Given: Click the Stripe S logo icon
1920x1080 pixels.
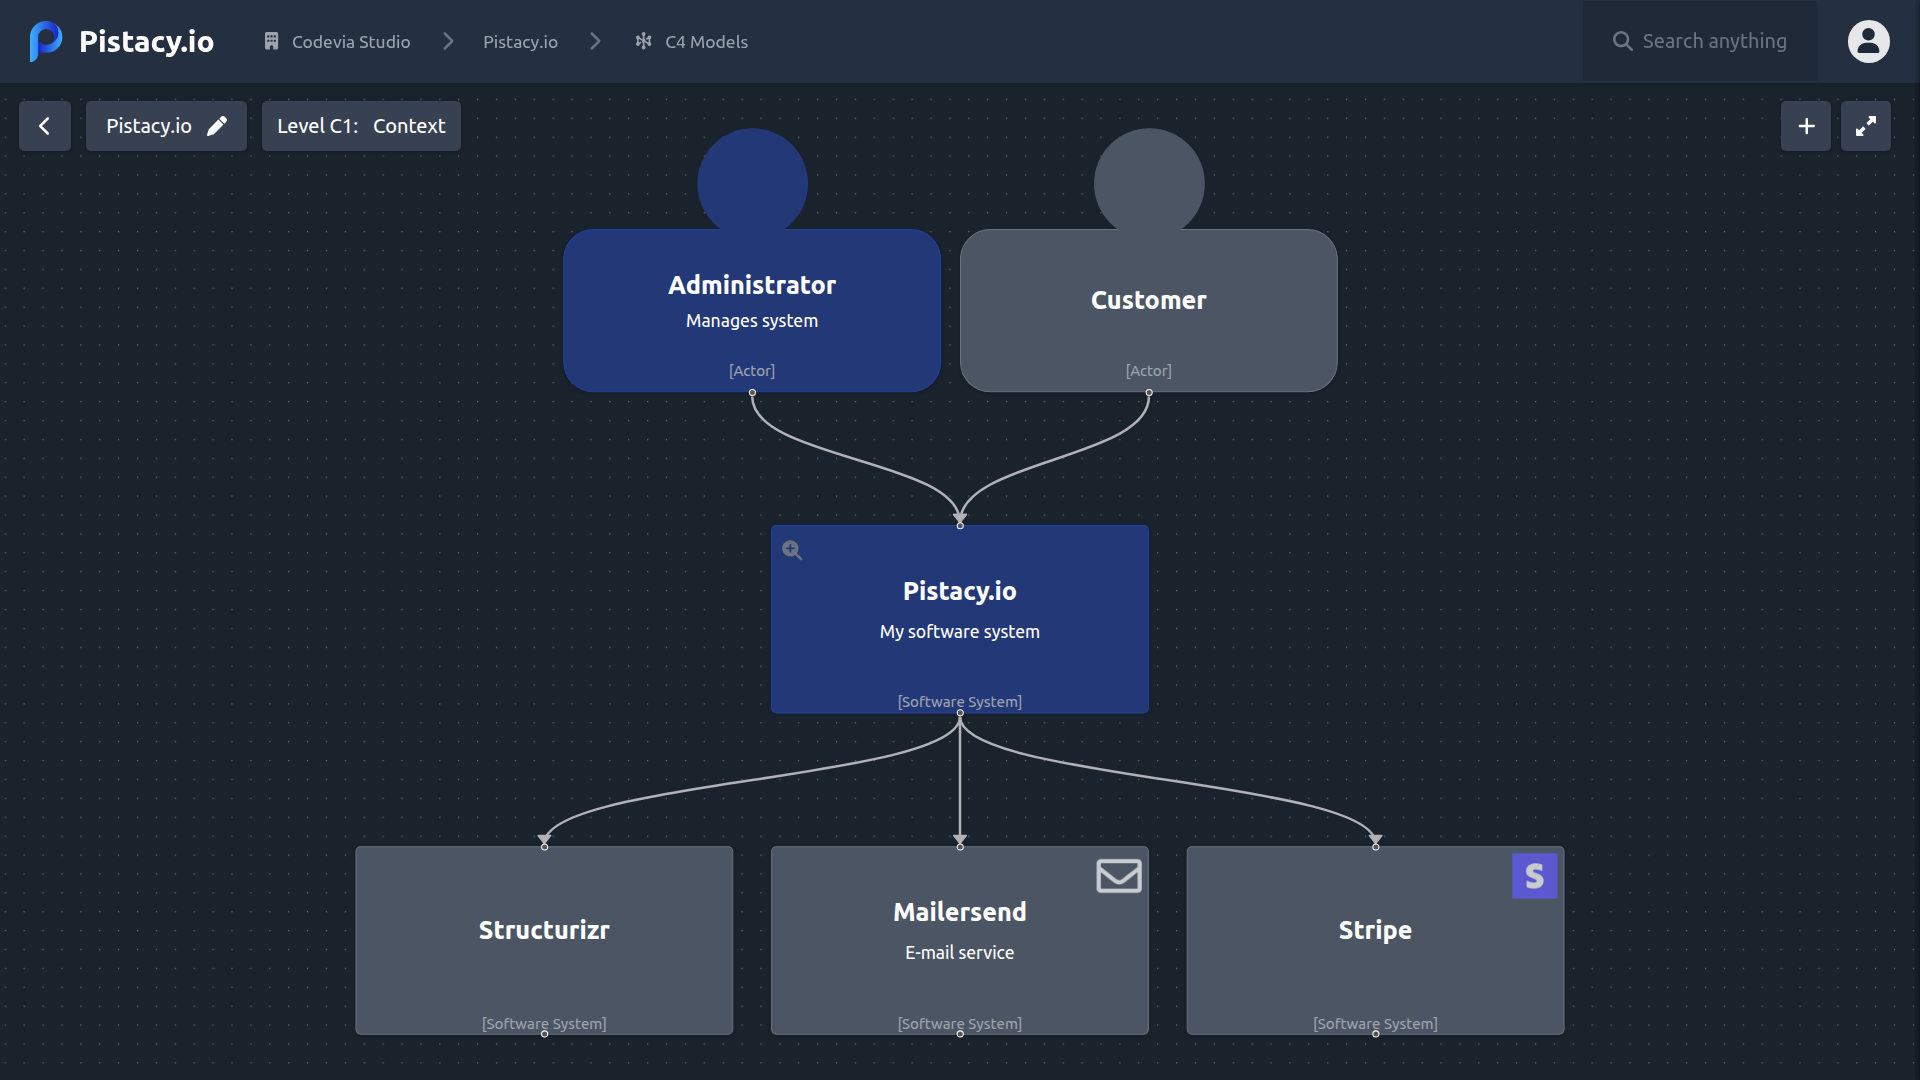Looking at the screenshot, I should tap(1534, 876).
